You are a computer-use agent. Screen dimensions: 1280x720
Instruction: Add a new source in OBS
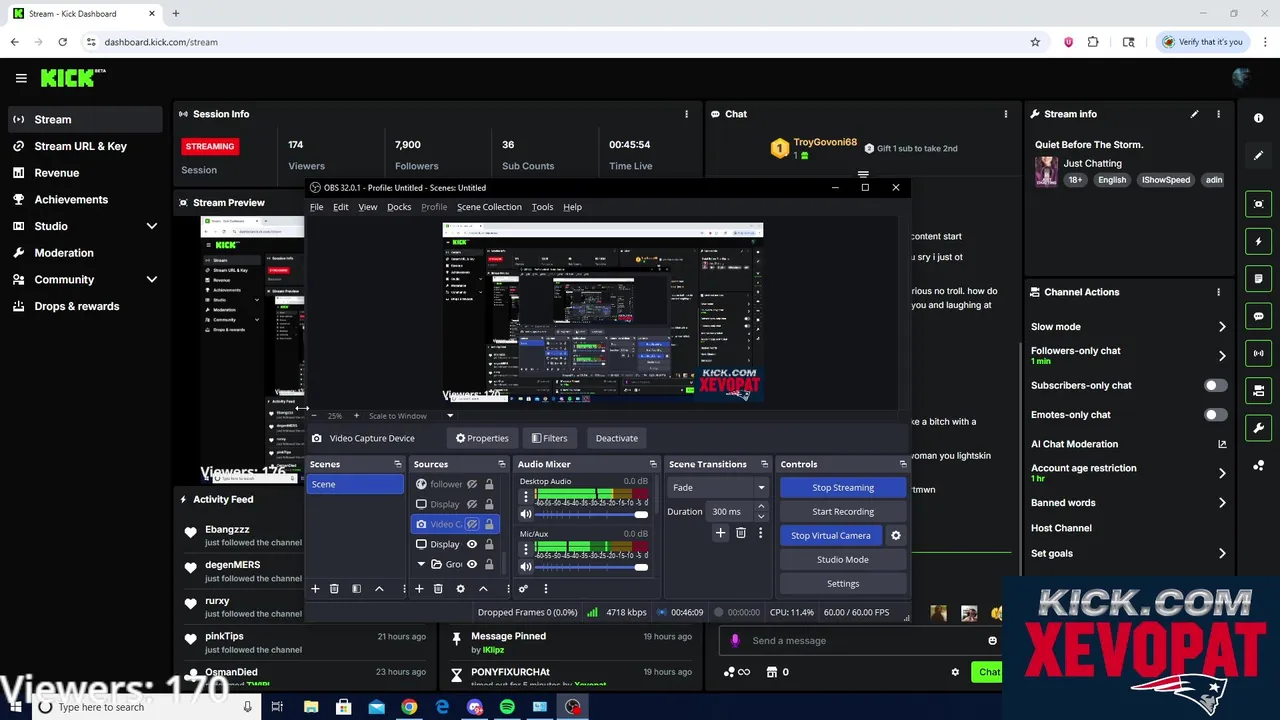(419, 589)
